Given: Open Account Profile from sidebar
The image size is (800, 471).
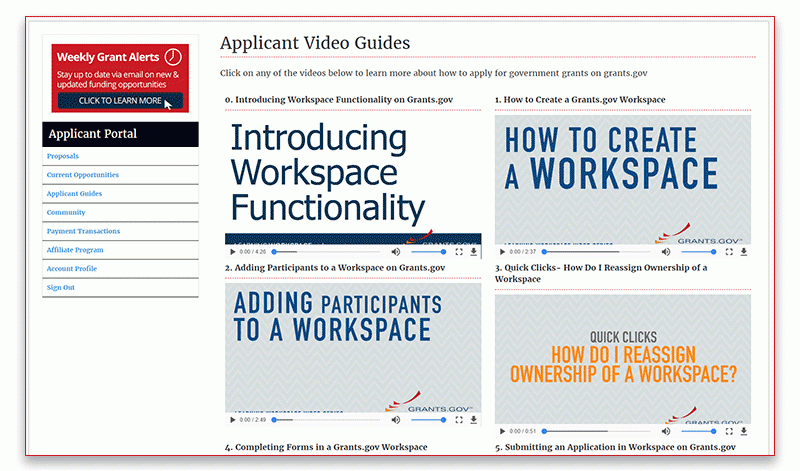Looking at the screenshot, I should pos(71,269).
